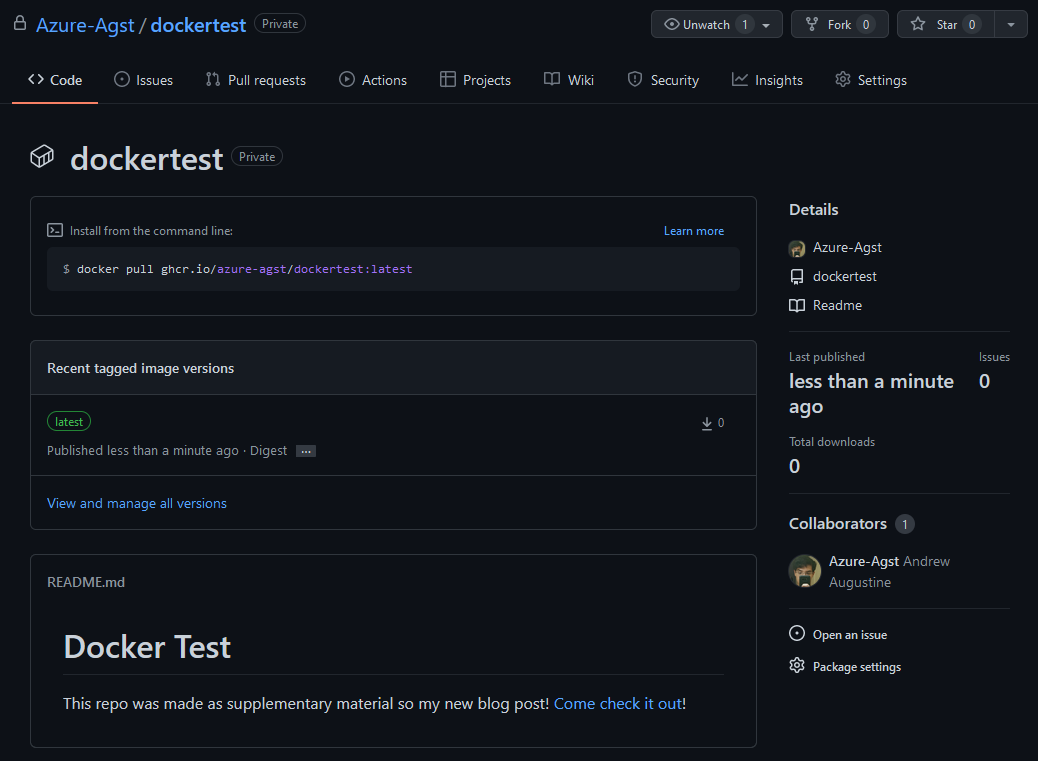Click the Total downloads label
Image resolution: width=1038 pixels, height=761 pixels.
[832, 442]
